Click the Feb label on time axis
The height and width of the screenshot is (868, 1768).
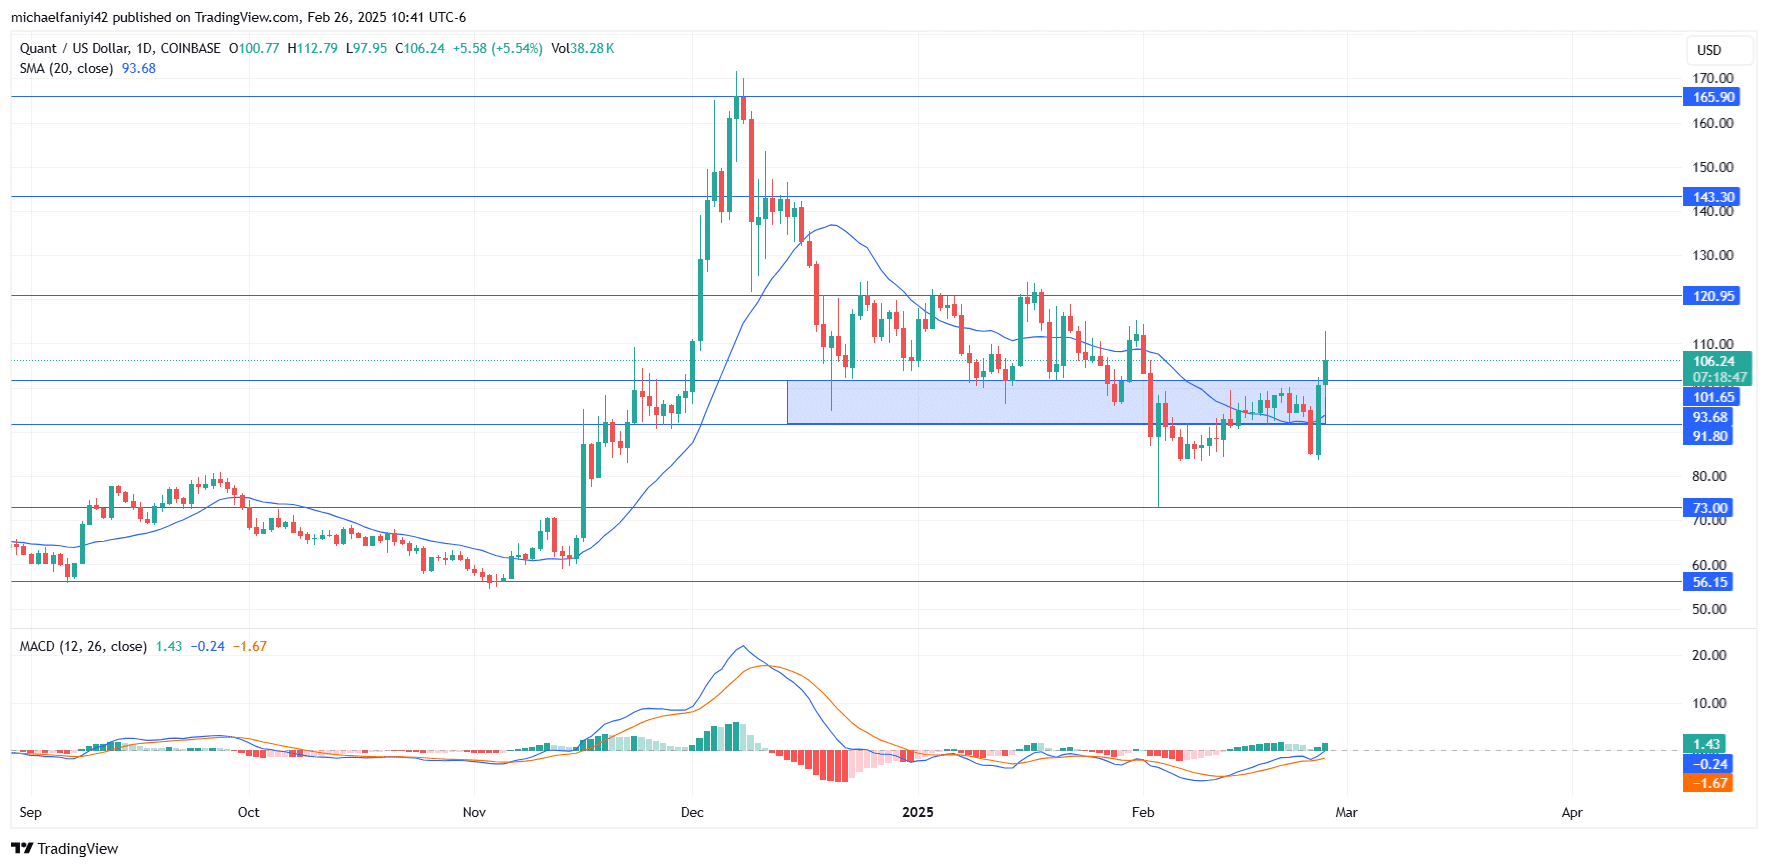point(1143,812)
